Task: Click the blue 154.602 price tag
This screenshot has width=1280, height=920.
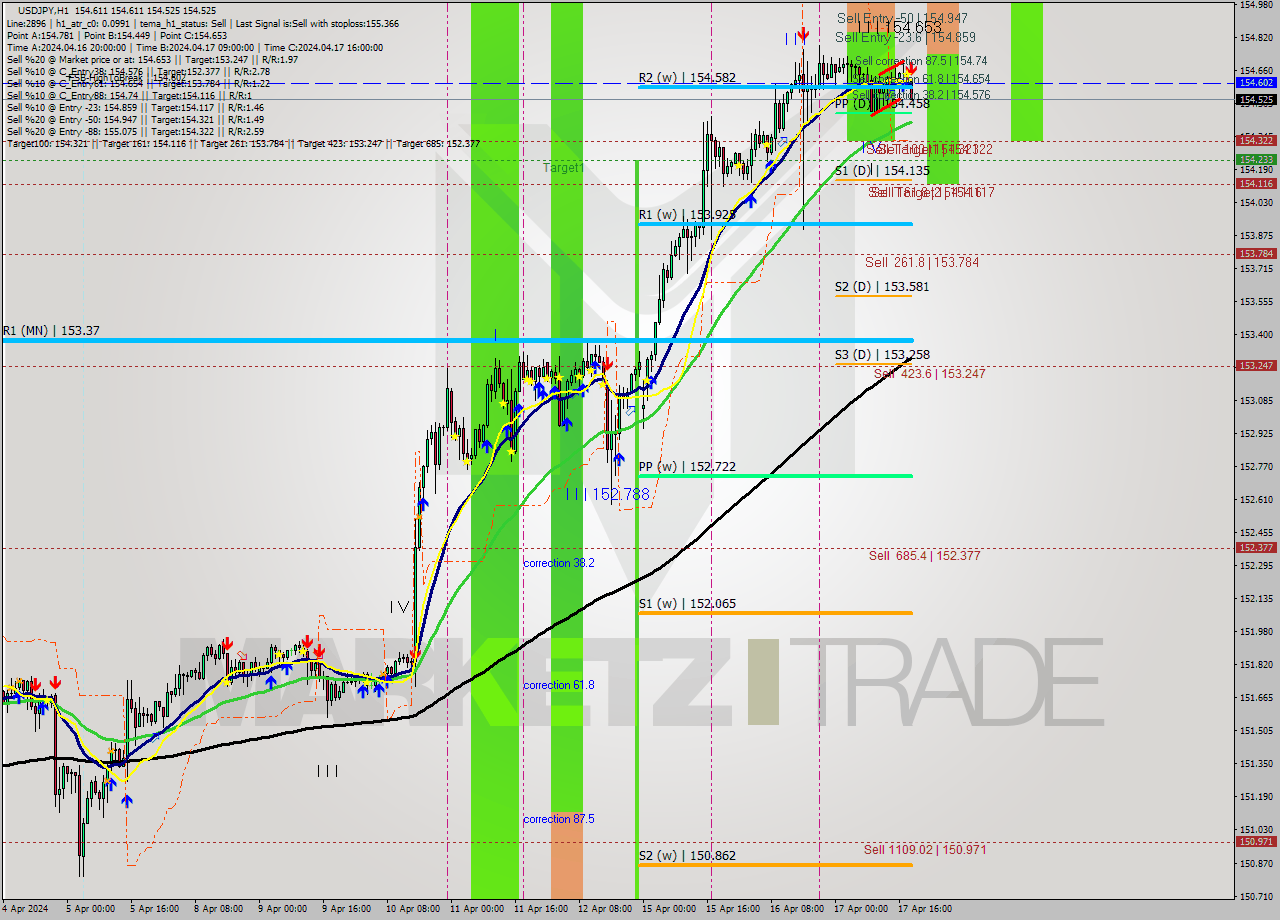Action: click(x=1256, y=83)
